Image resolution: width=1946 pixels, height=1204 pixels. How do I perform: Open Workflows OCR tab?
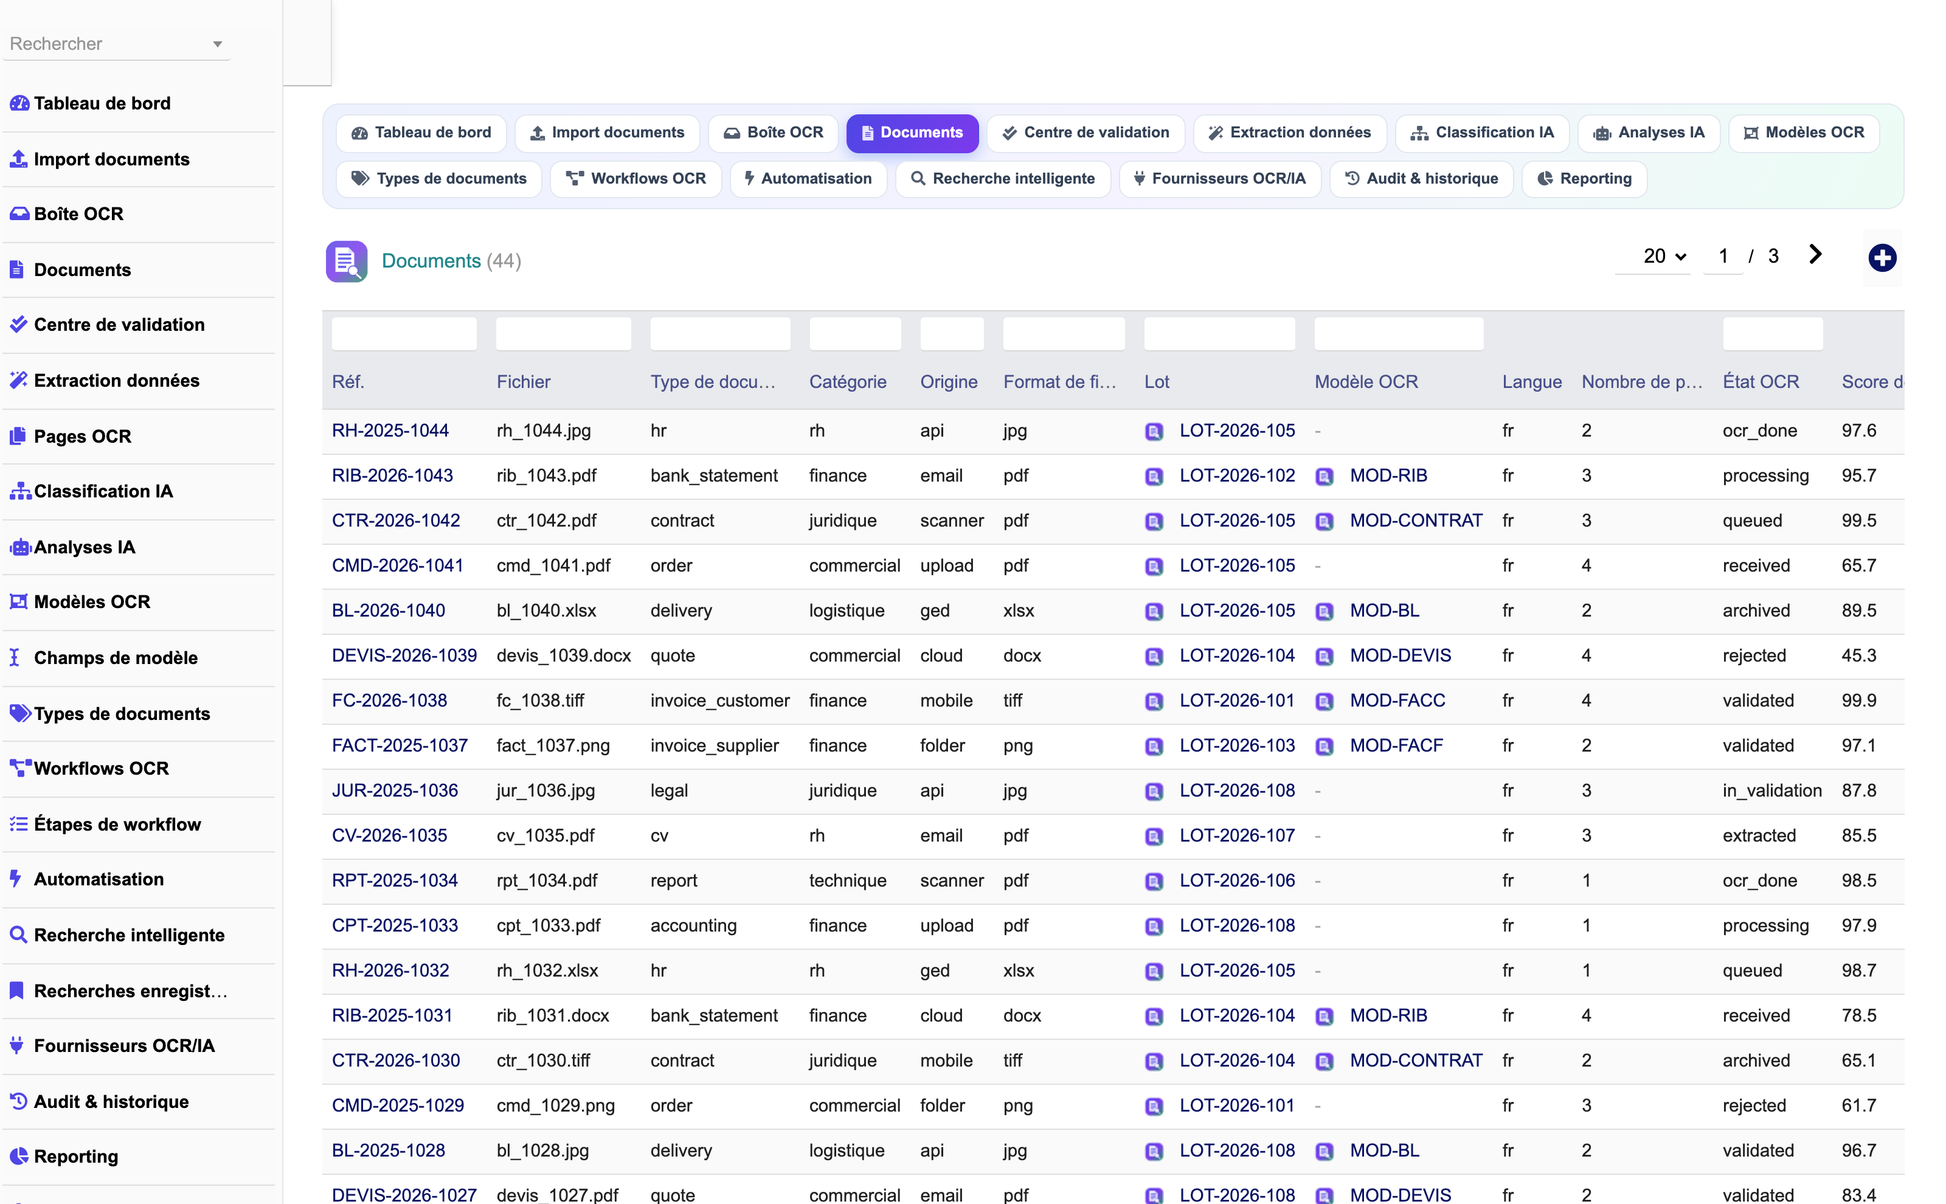[x=636, y=179]
